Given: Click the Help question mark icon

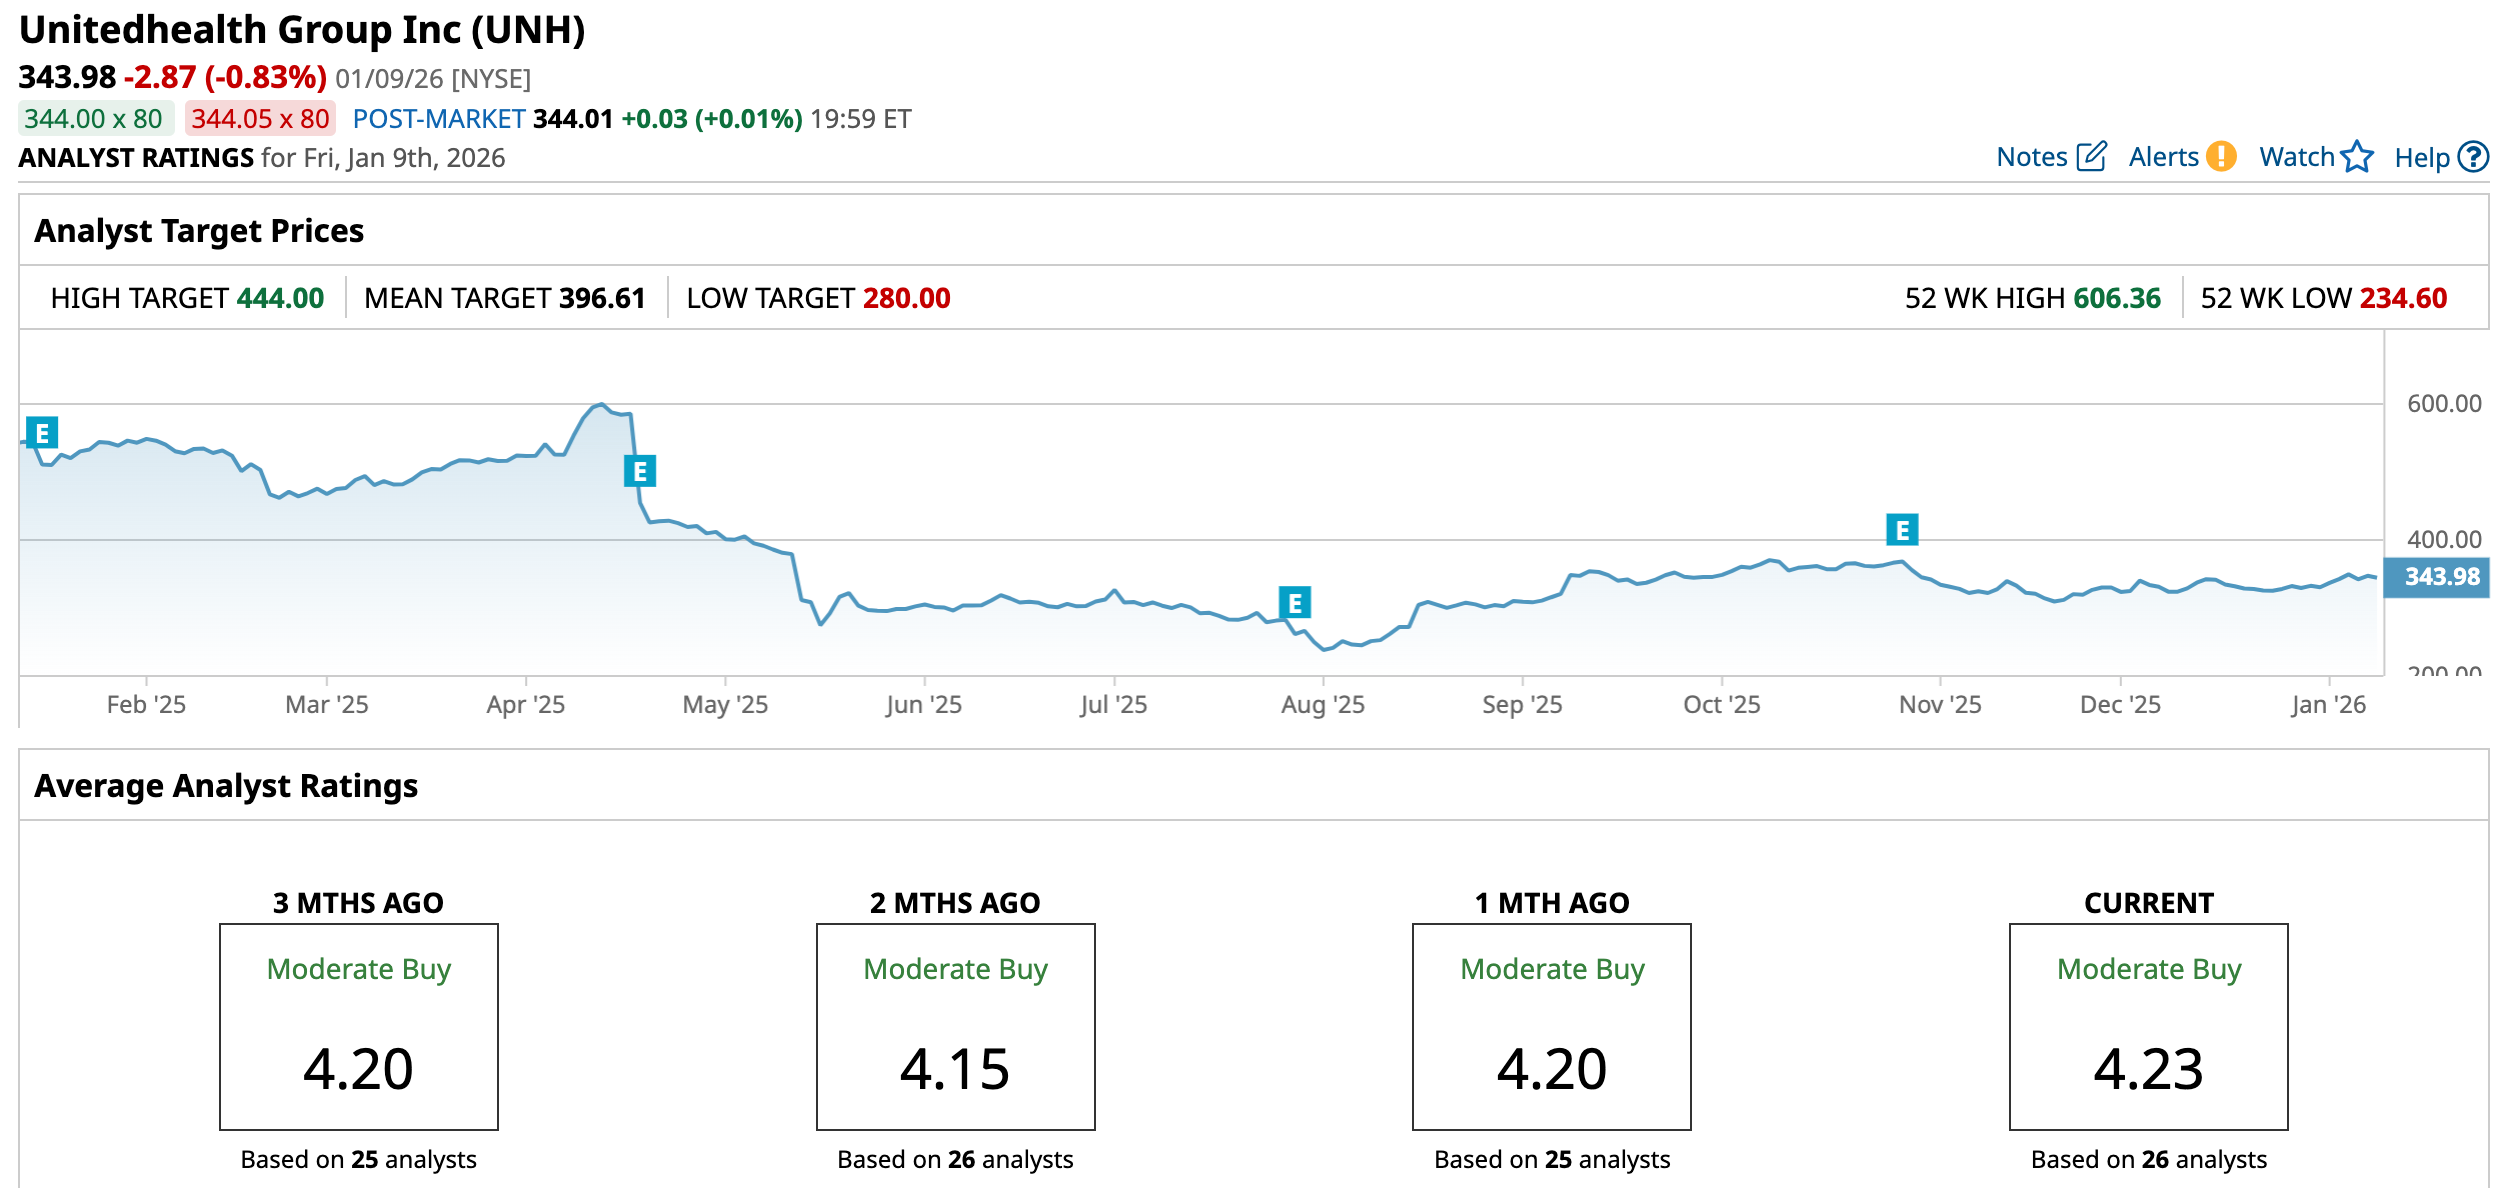Looking at the screenshot, I should tap(2473, 157).
